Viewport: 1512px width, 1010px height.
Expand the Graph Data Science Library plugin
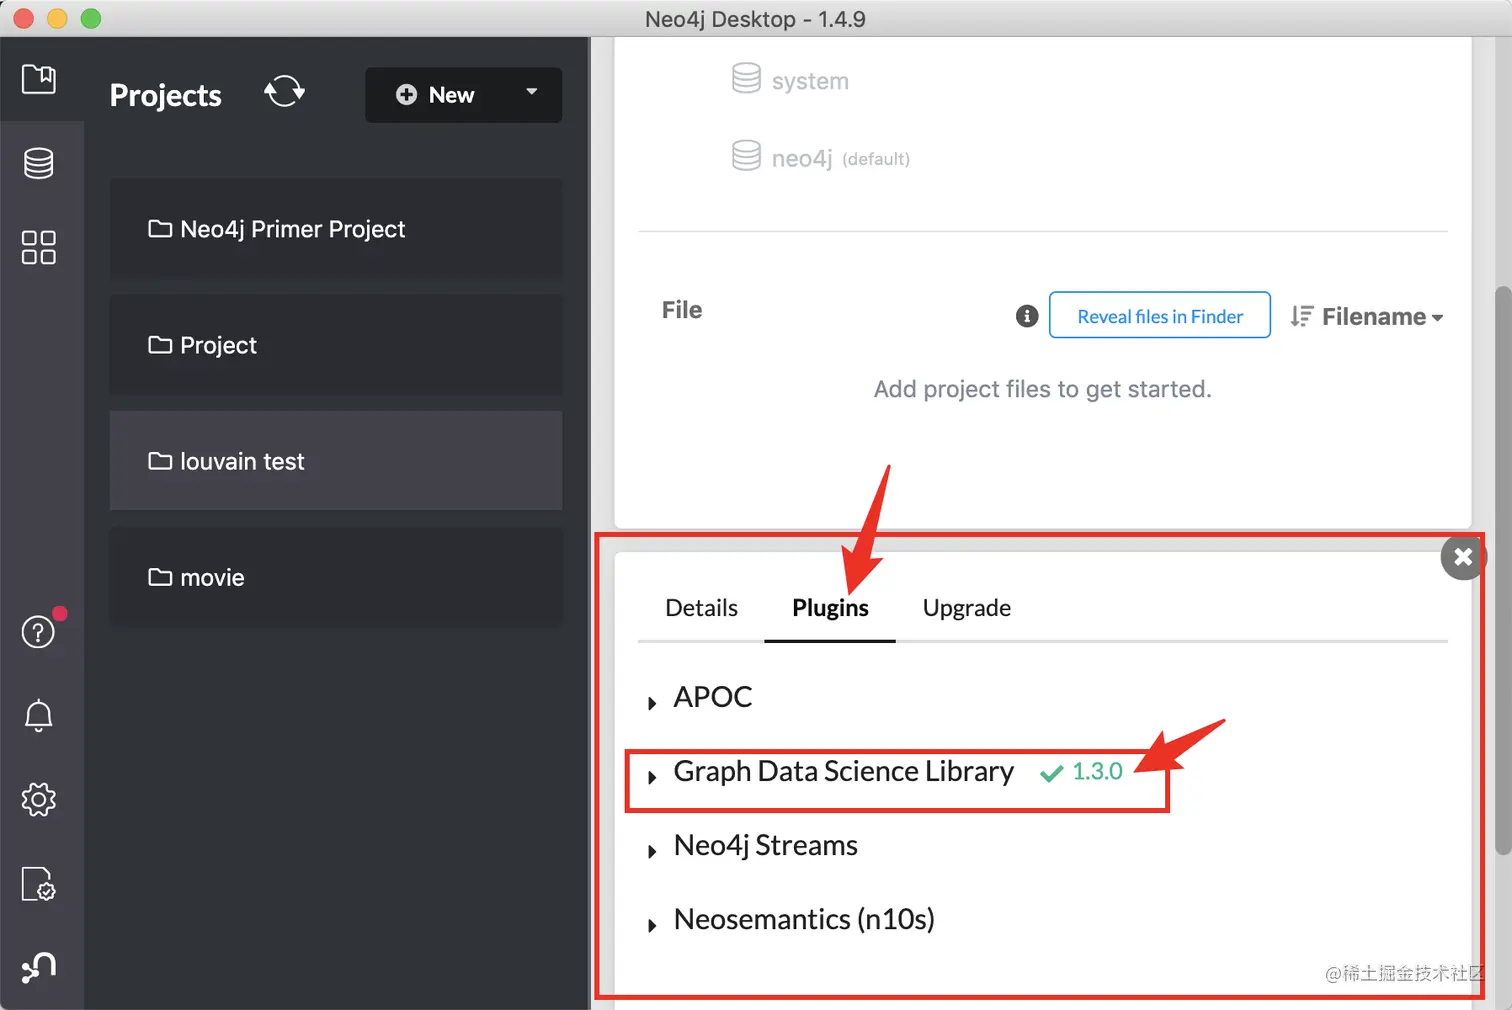(652, 777)
